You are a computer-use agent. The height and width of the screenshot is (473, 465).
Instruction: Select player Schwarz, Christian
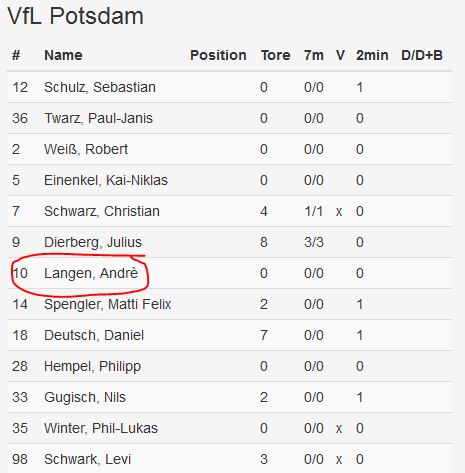pyautogui.click(x=102, y=211)
